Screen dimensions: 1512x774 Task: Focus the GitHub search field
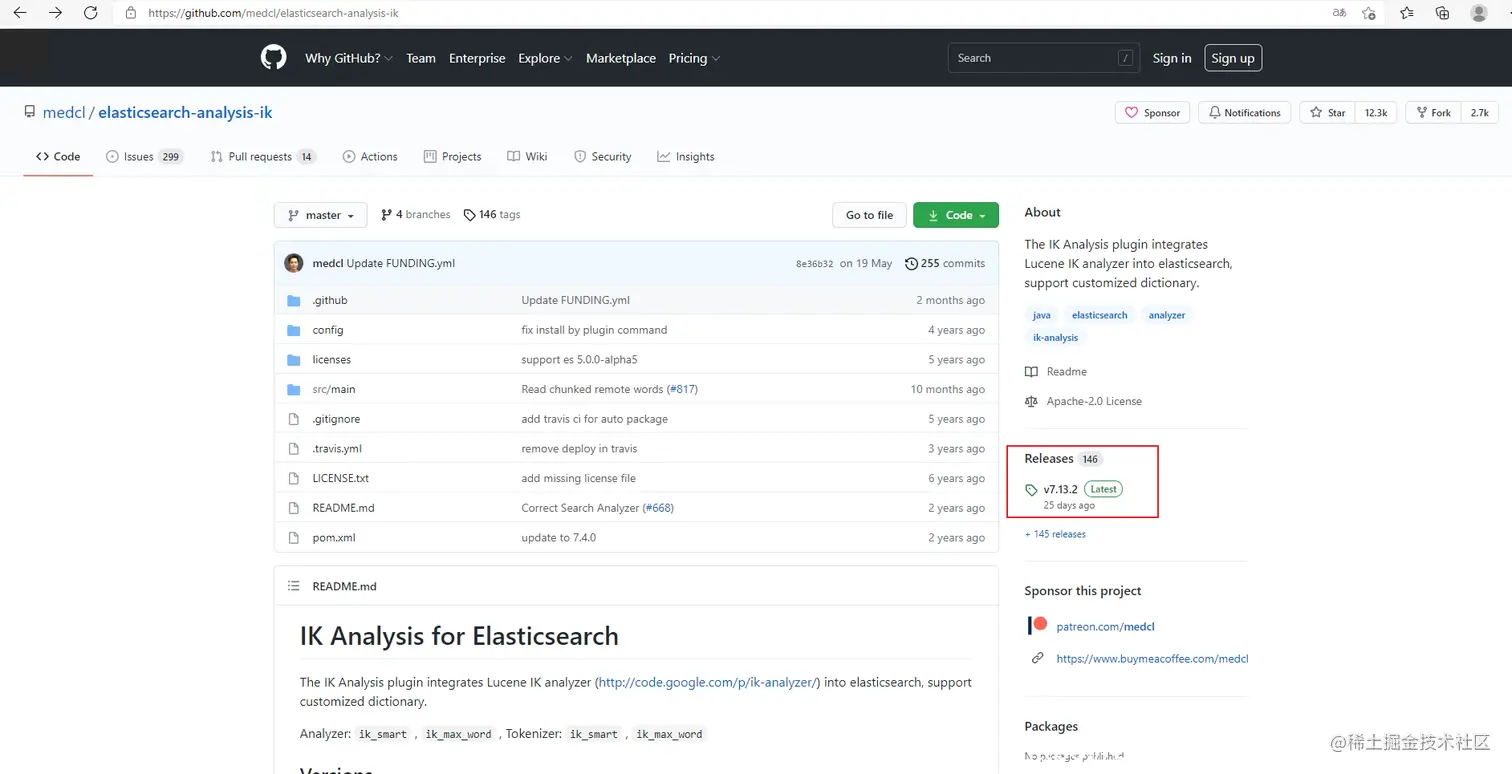1043,58
